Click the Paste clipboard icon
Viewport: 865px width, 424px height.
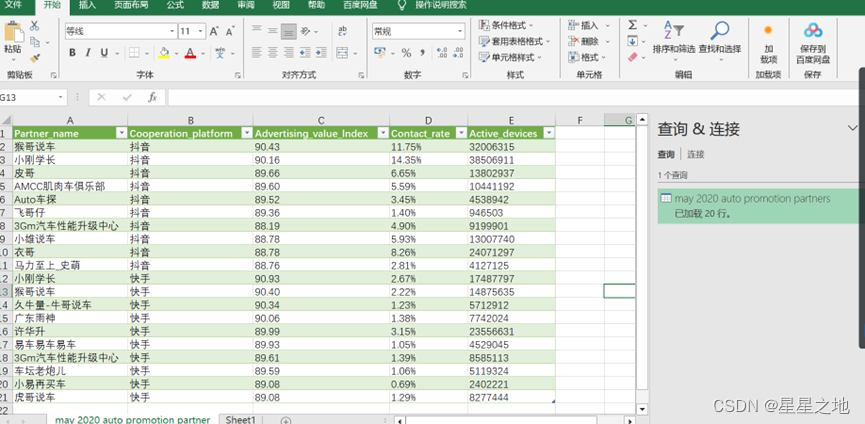tap(13, 32)
